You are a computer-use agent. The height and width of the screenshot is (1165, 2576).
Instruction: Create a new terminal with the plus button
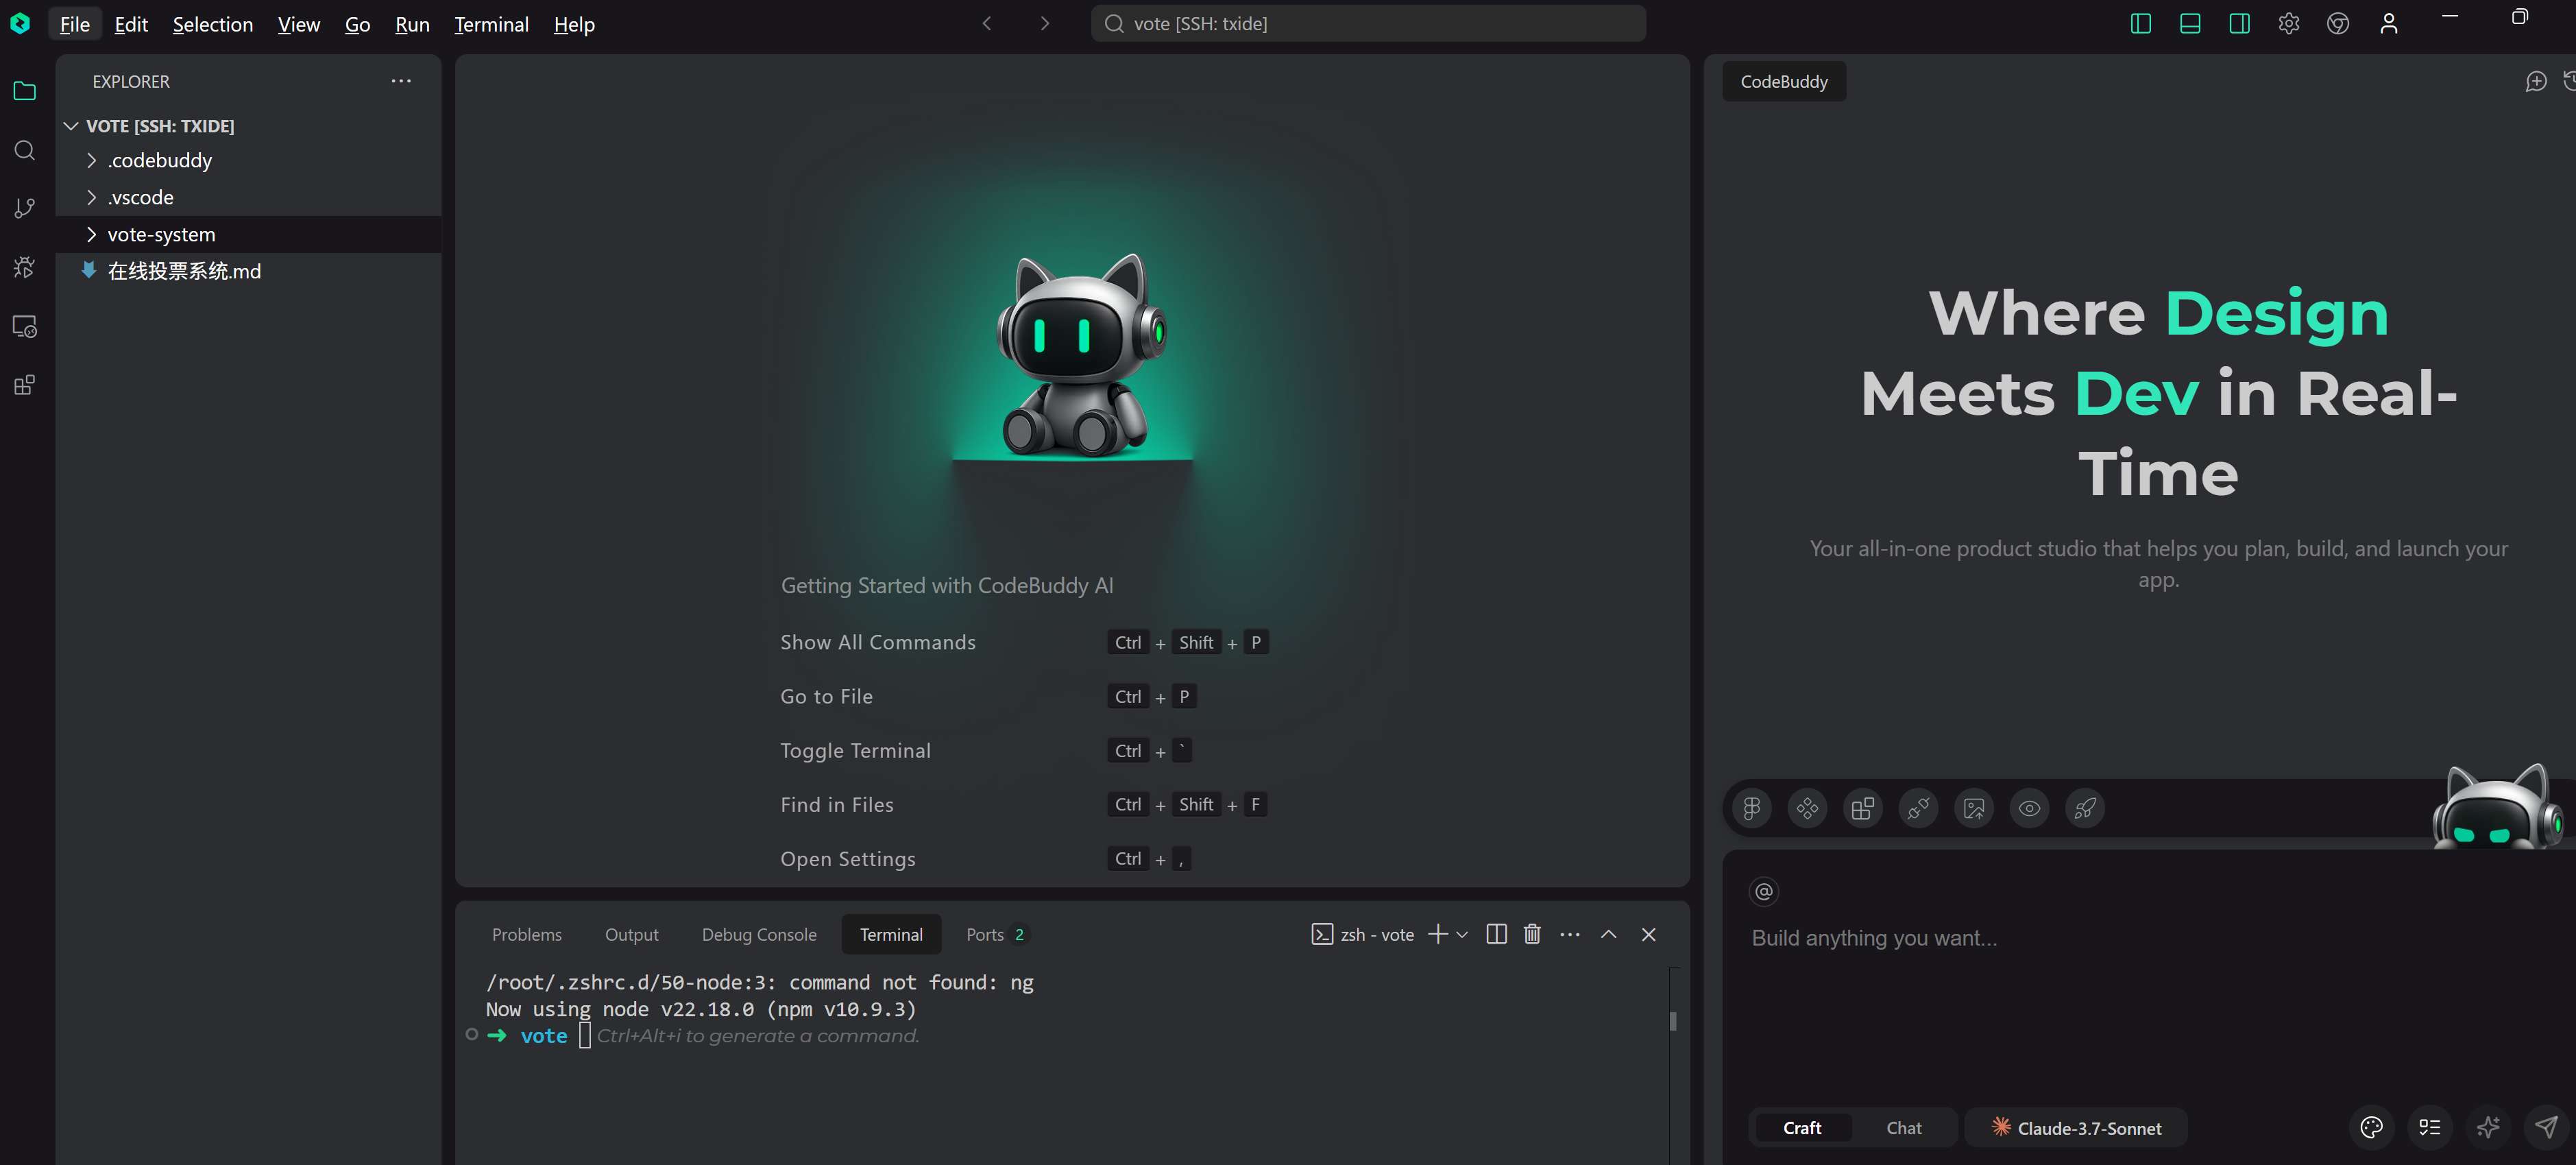coord(1438,934)
